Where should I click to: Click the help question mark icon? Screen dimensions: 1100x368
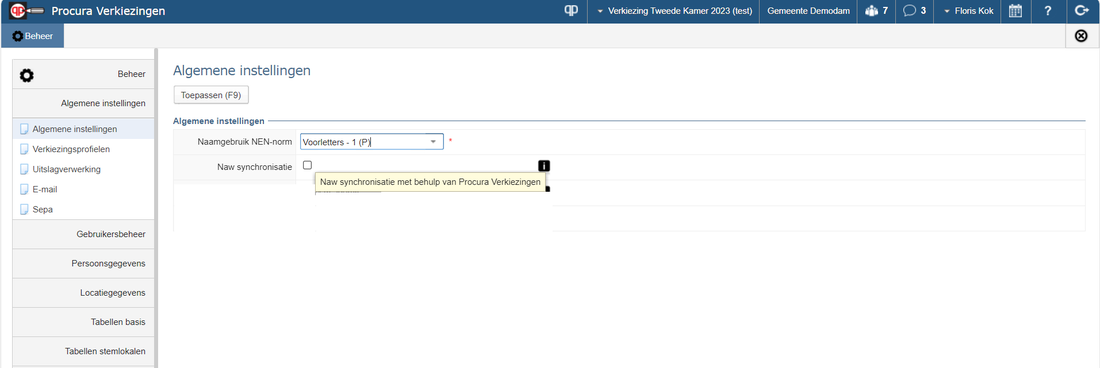pyautogui.click(x=1047, y=11)
